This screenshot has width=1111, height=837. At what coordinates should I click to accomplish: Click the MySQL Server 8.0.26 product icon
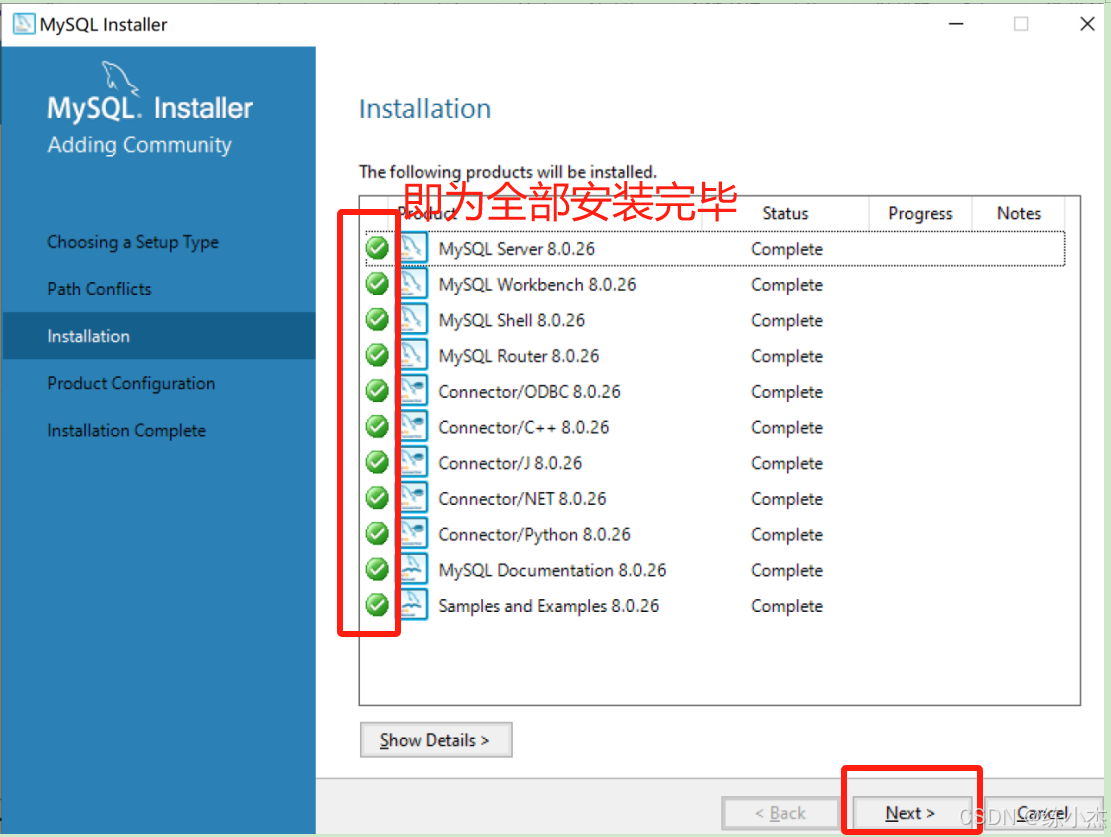[414, 249]
